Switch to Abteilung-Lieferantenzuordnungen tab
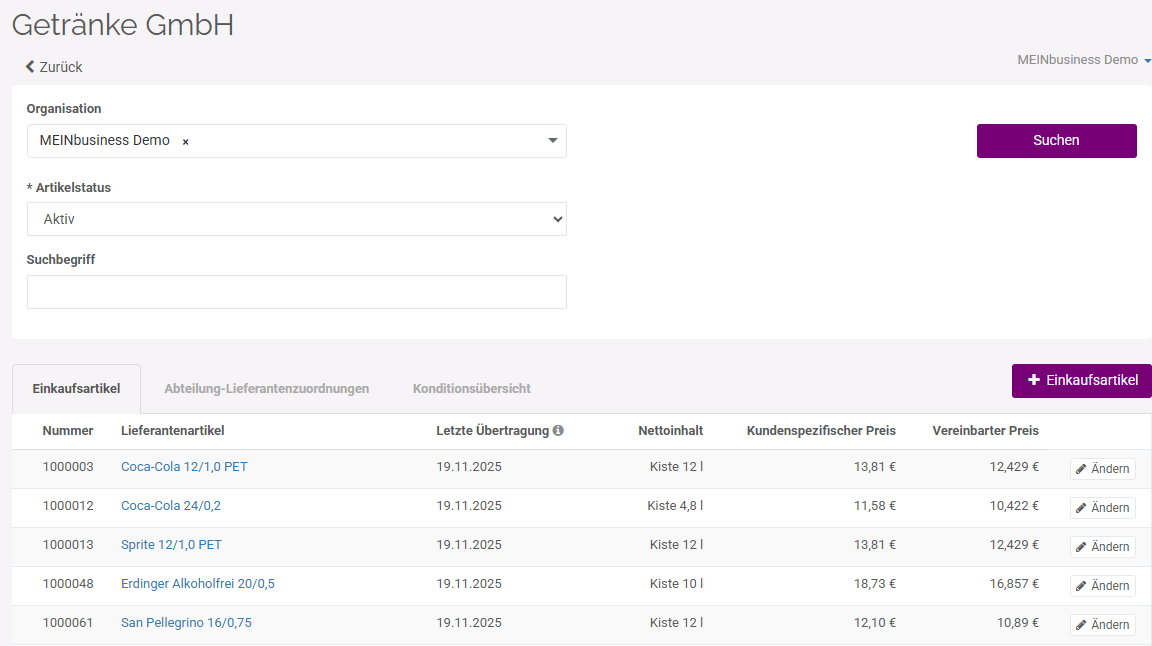 [x=267, y=389]
